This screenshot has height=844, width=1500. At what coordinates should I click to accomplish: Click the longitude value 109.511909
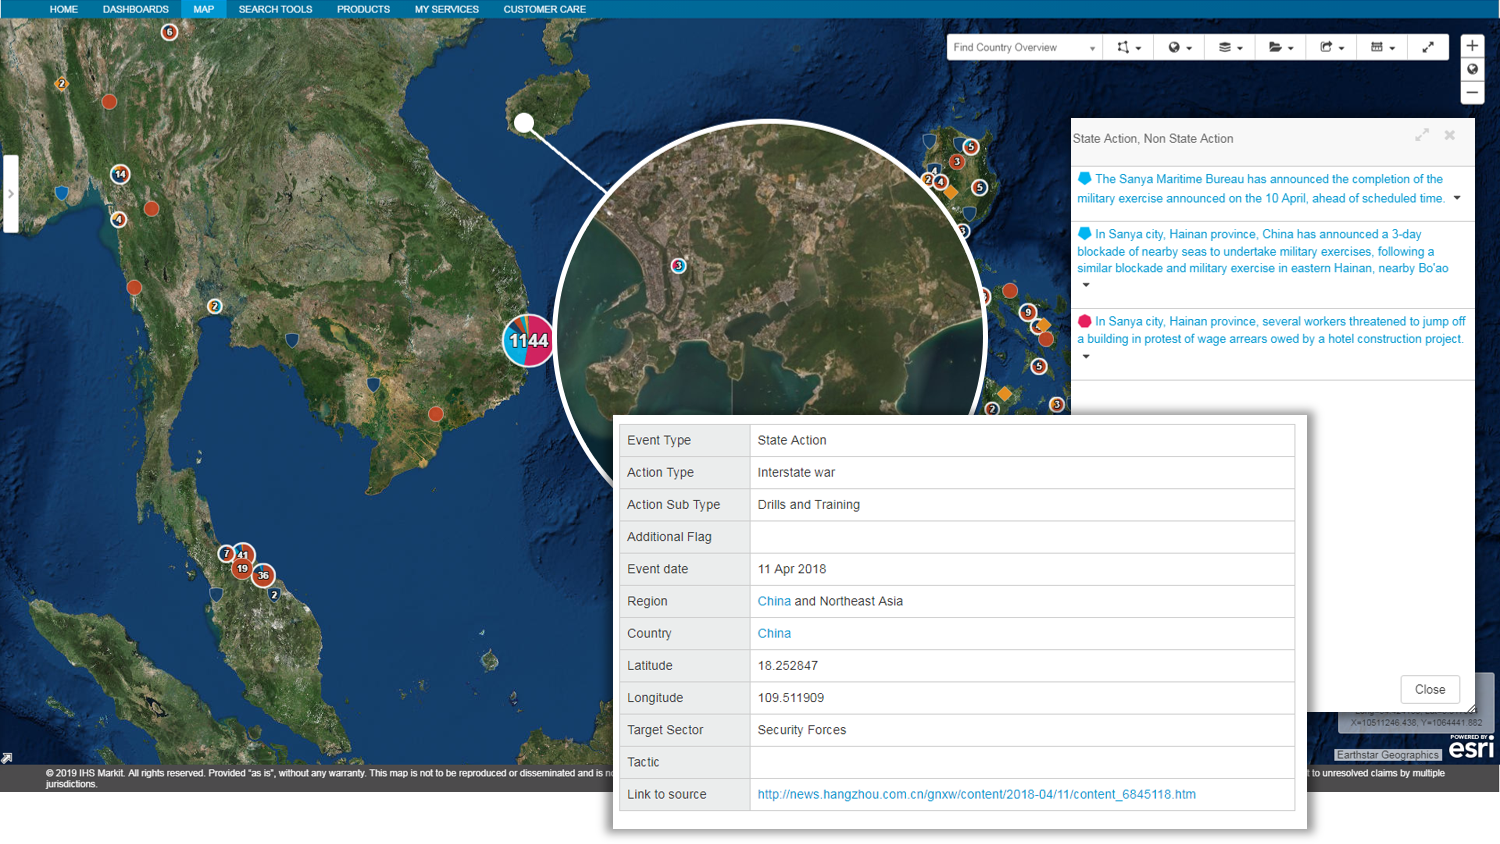(x=791, y=697)
